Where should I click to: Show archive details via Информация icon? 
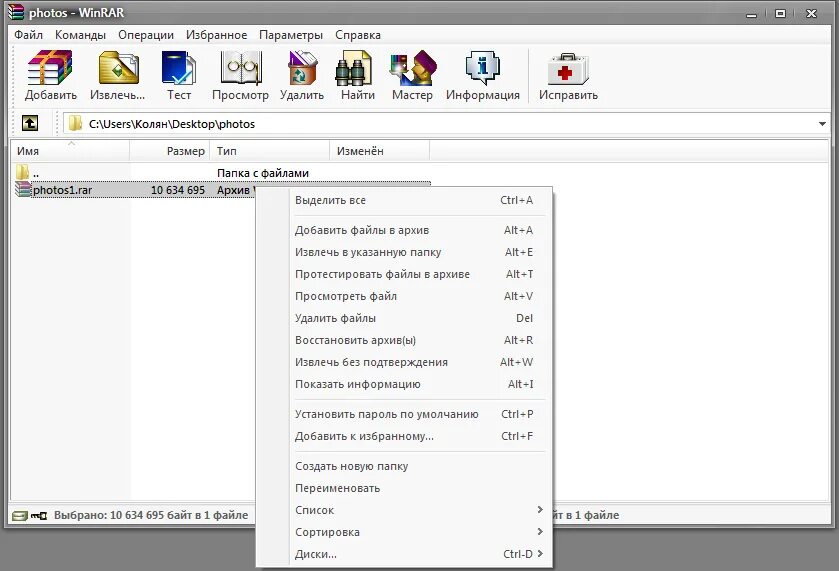(483, 67)
